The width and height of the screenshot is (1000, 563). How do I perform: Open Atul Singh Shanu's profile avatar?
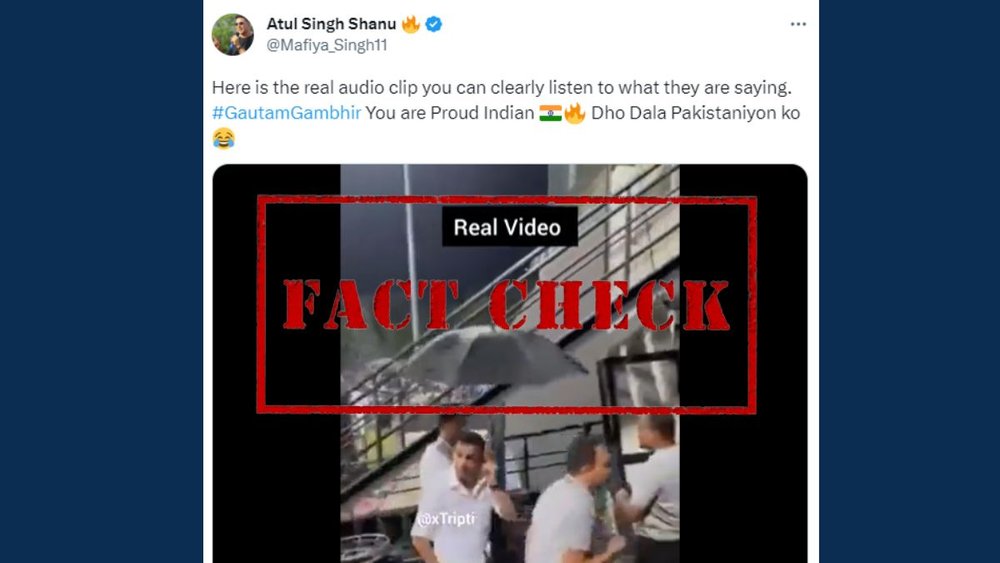click(232, 34)
